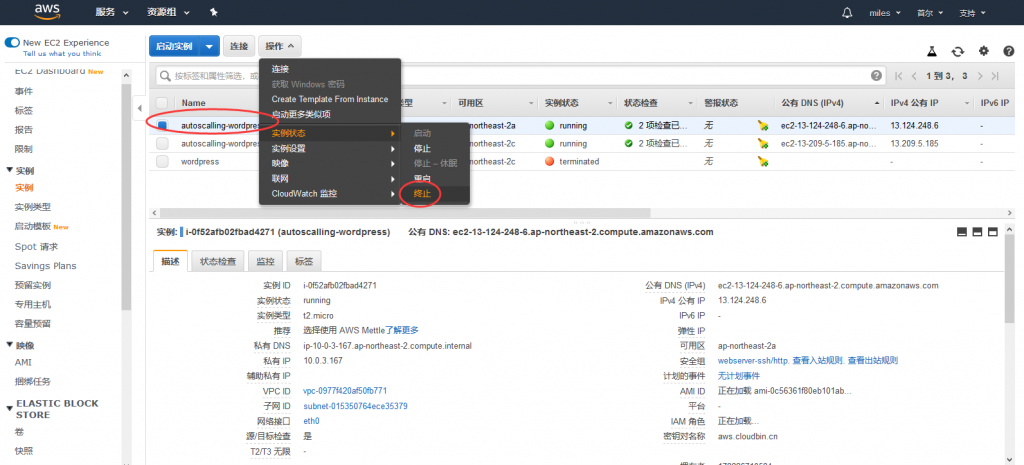
Task: Open the 资源组 resource groups dropdown
Action: pyautogui.click(x=168, y=12)
